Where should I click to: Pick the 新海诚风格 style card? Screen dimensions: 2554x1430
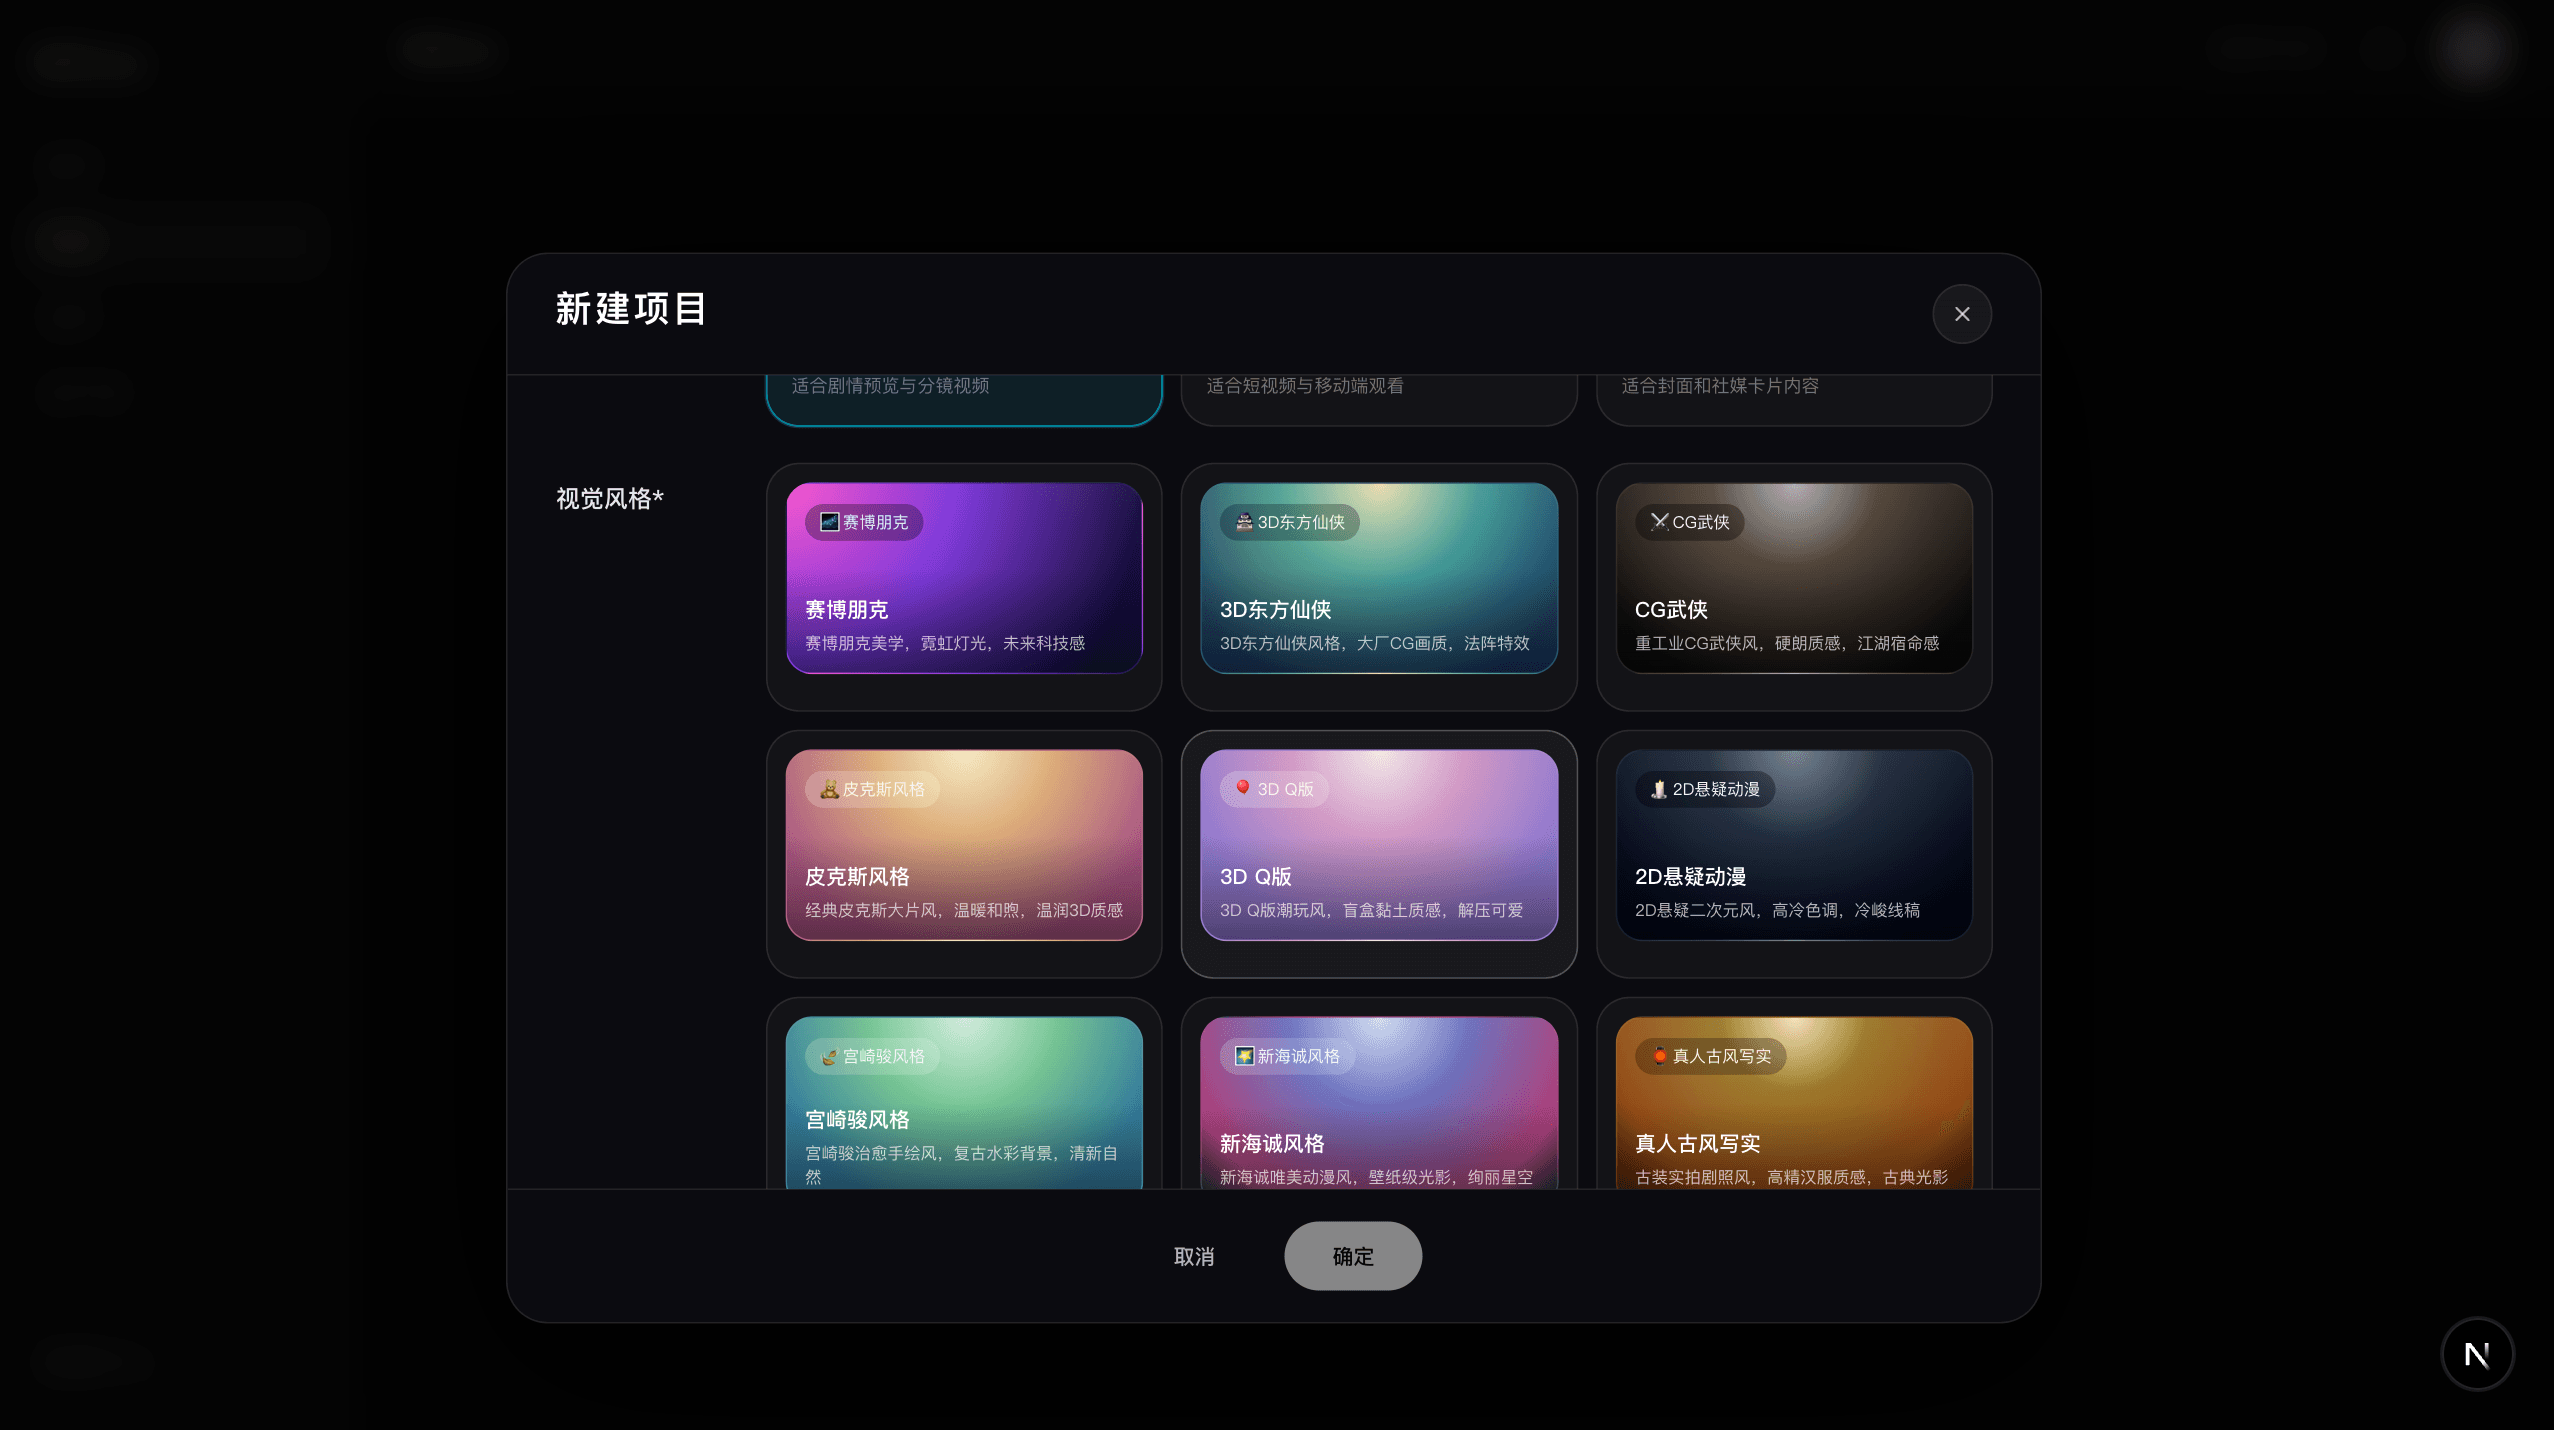point(1379,1093)
